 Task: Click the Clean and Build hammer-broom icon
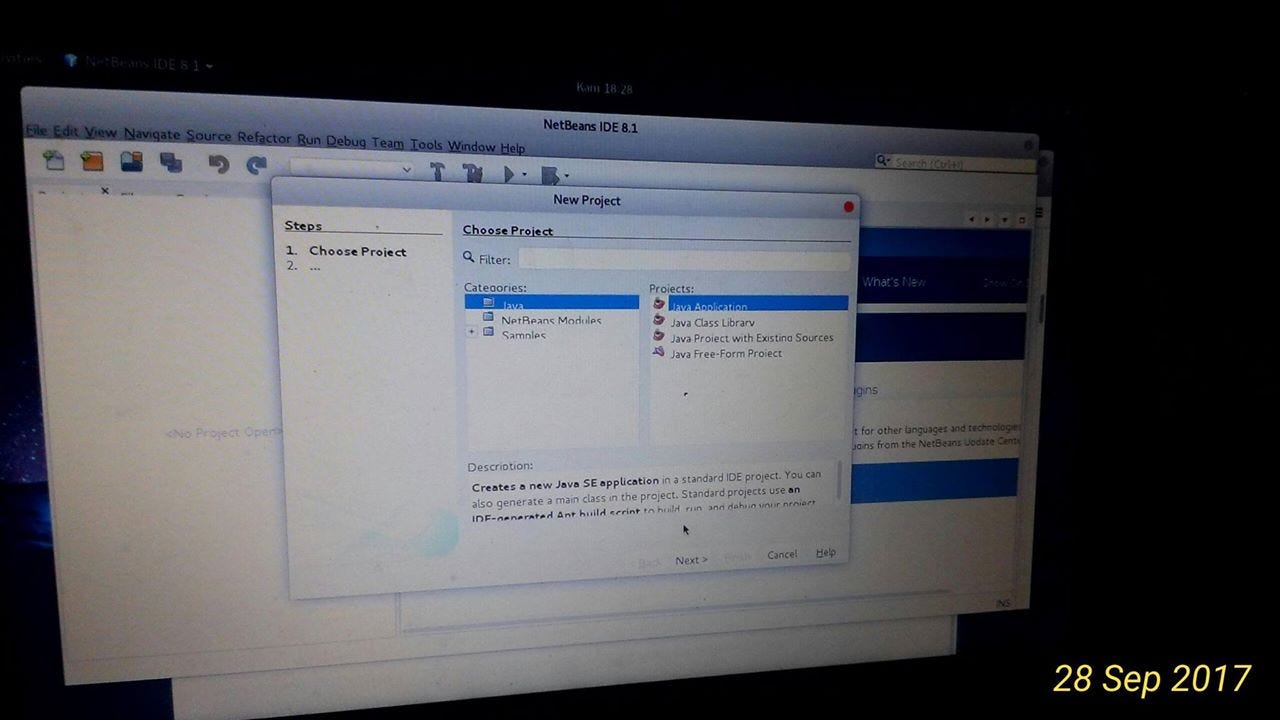tap(473, 173)
